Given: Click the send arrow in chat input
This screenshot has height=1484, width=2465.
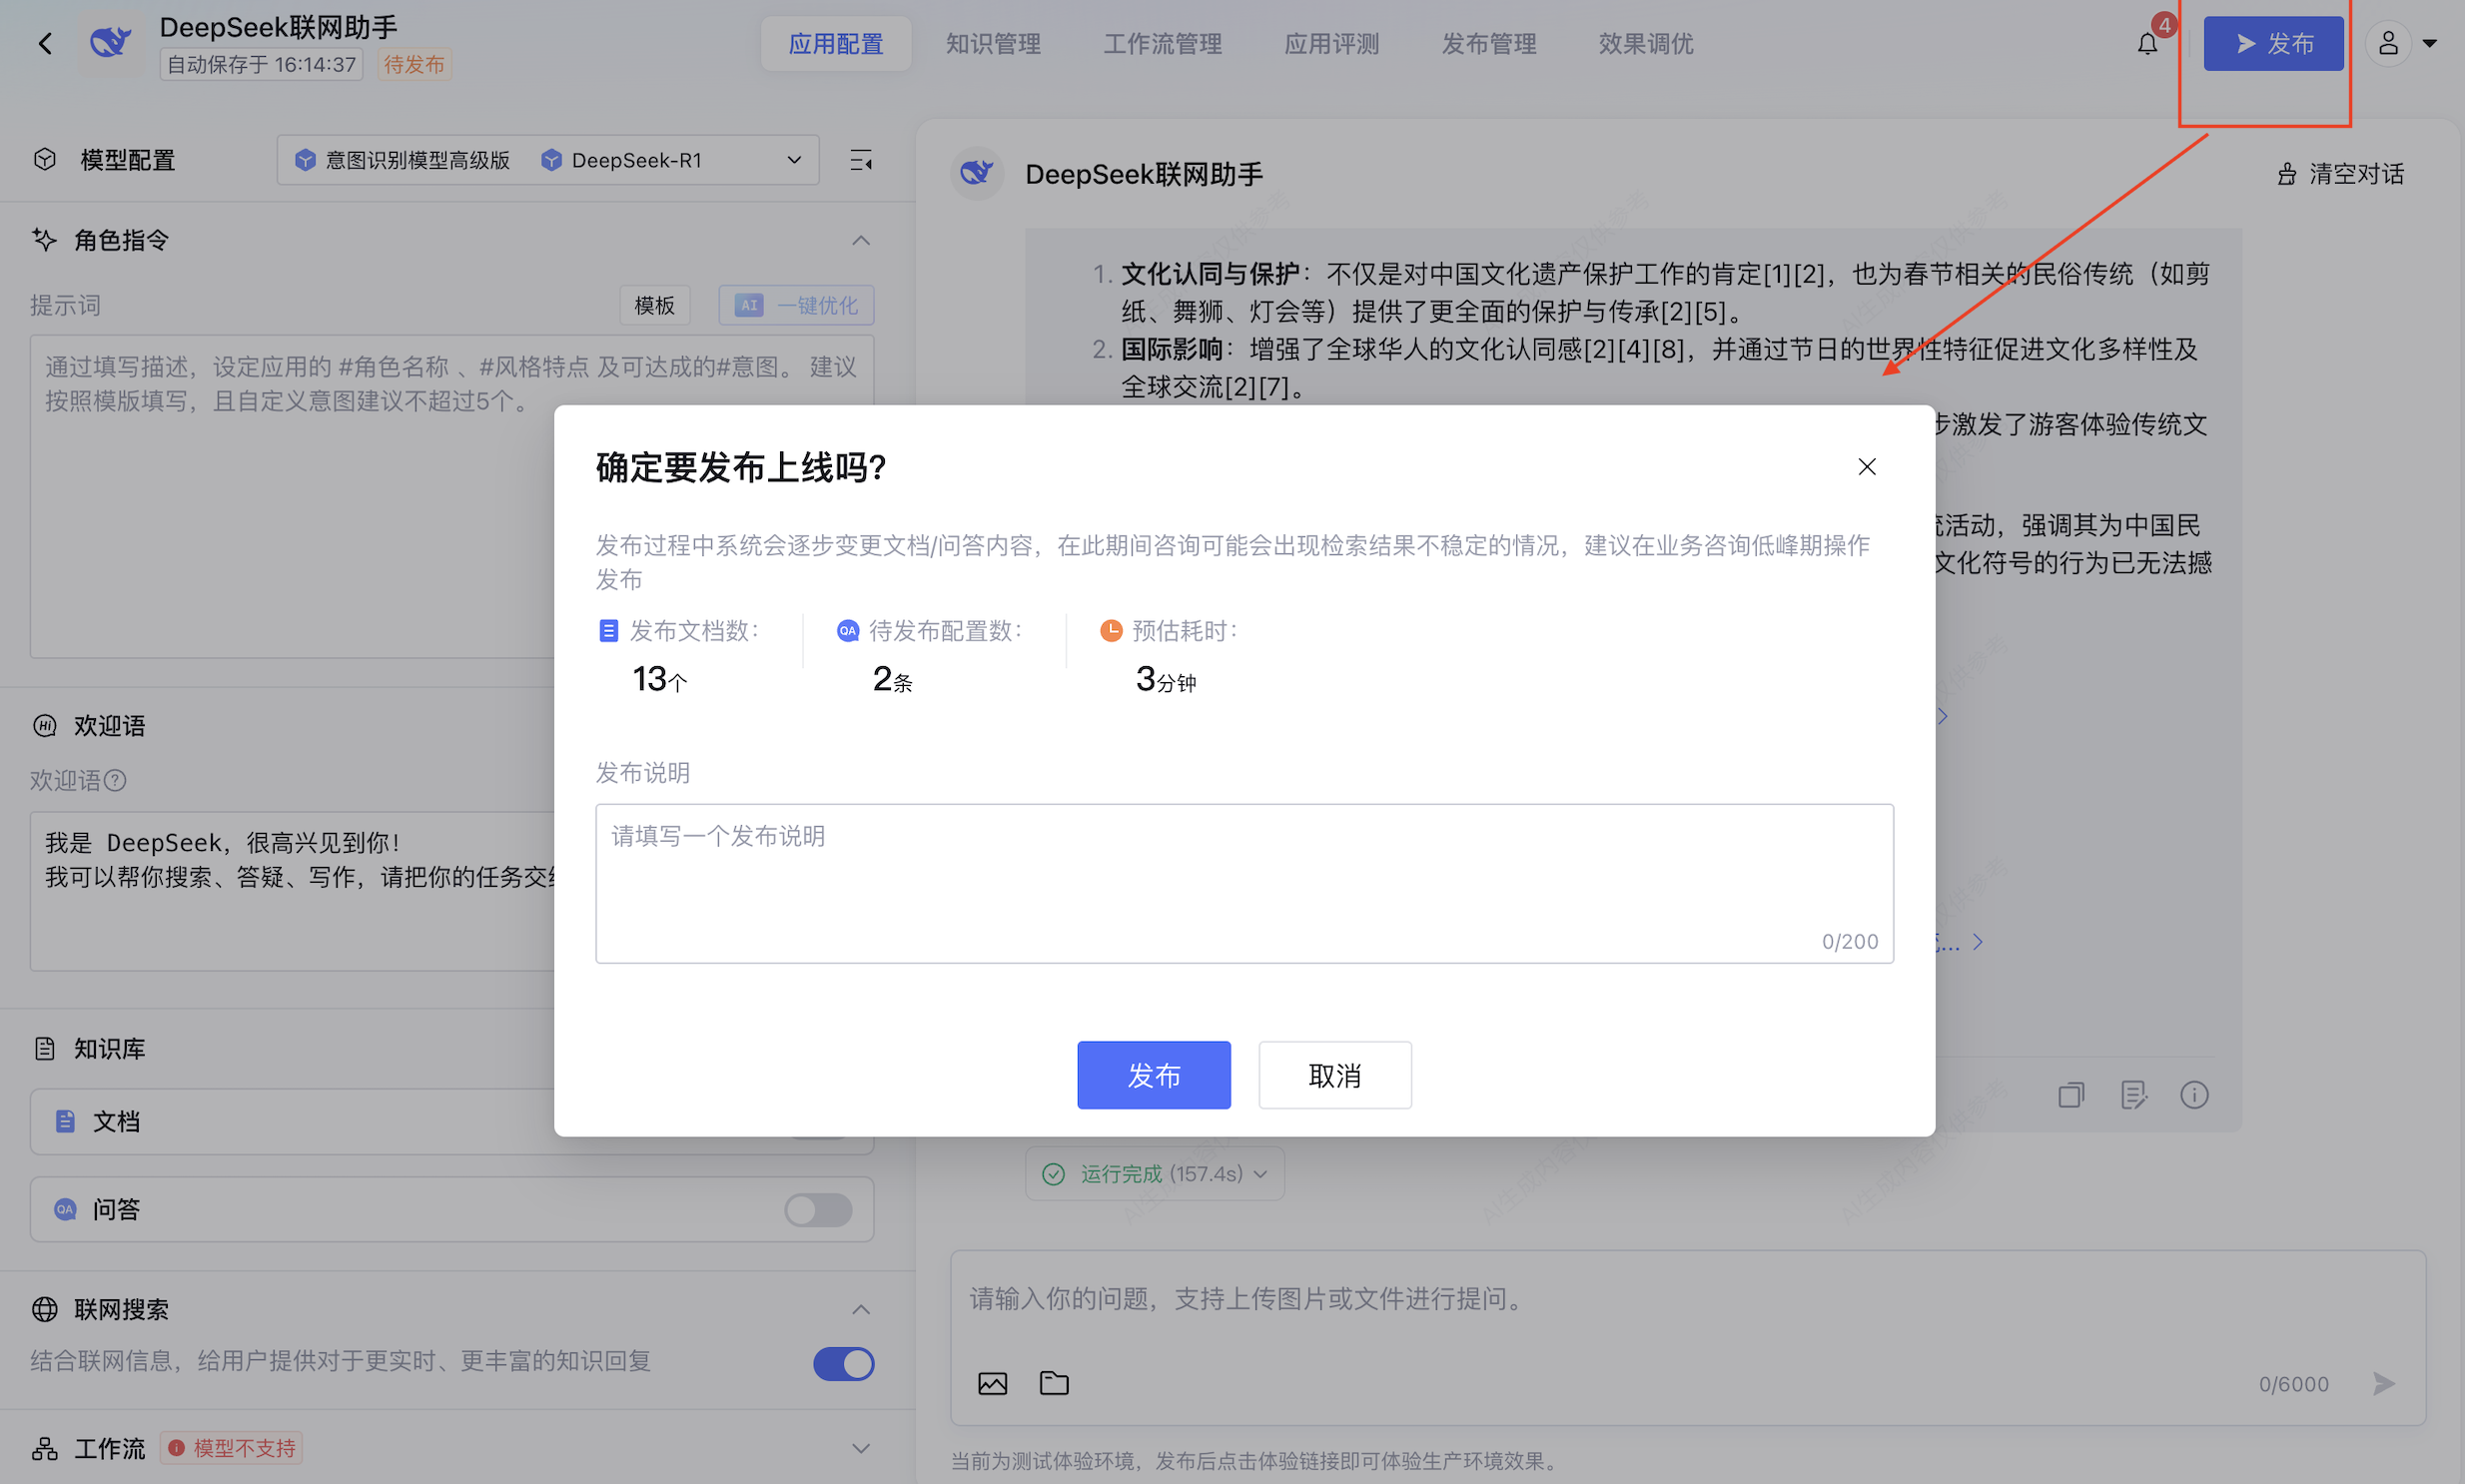Looking at the screenshot, I should click(2384, 1383).
